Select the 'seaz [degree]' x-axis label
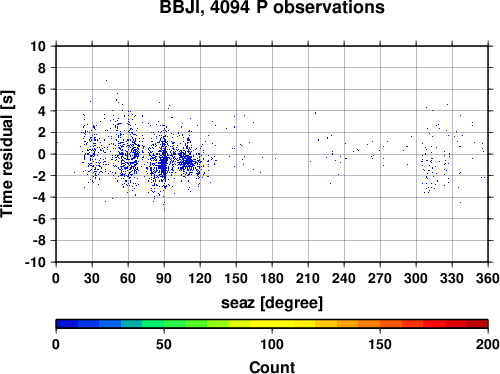This screenshot has width=500, height=374. 272,303
